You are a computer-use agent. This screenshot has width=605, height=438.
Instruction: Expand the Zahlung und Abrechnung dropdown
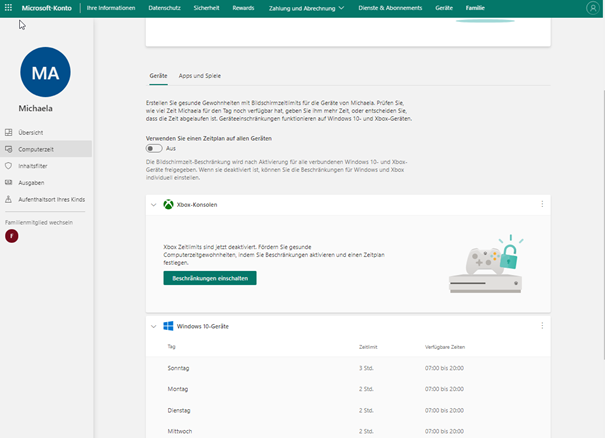[306, 8]
